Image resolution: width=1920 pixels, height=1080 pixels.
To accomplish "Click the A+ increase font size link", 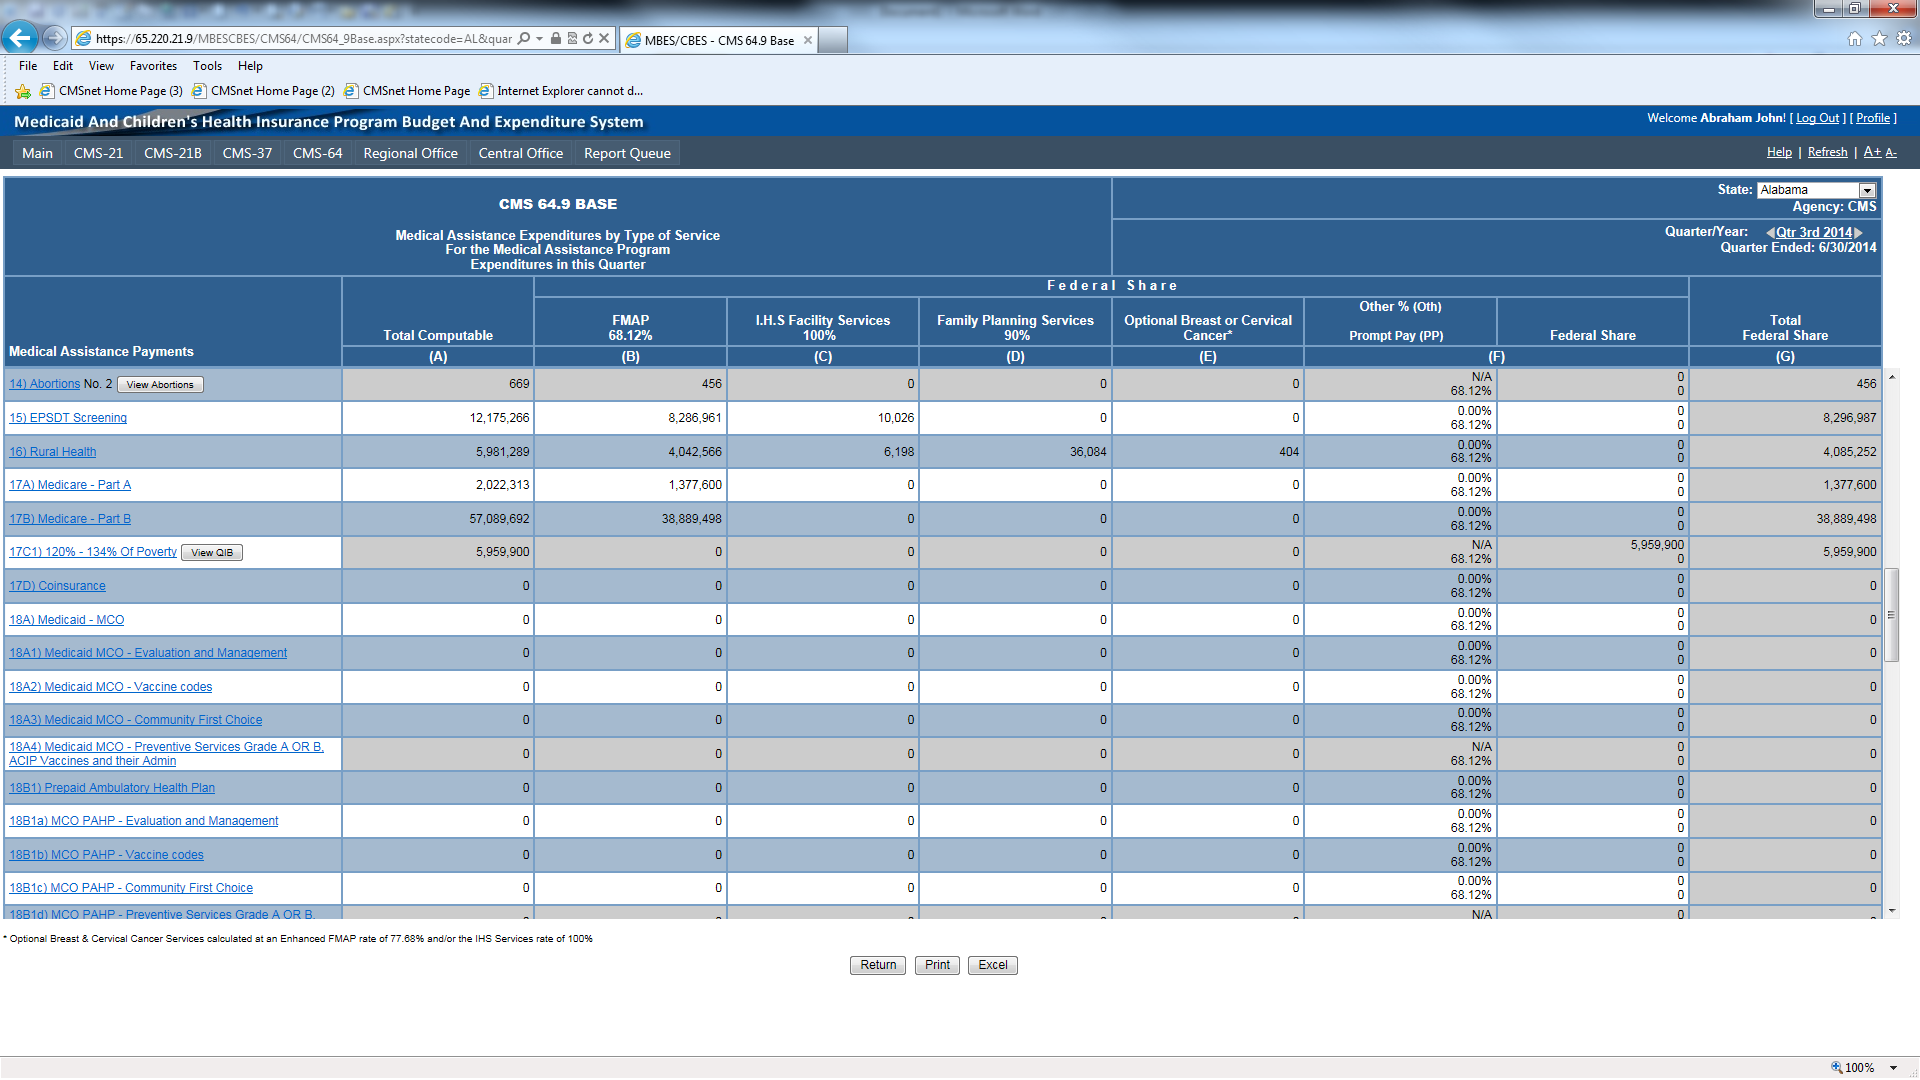I will (x=1871, y=152).
